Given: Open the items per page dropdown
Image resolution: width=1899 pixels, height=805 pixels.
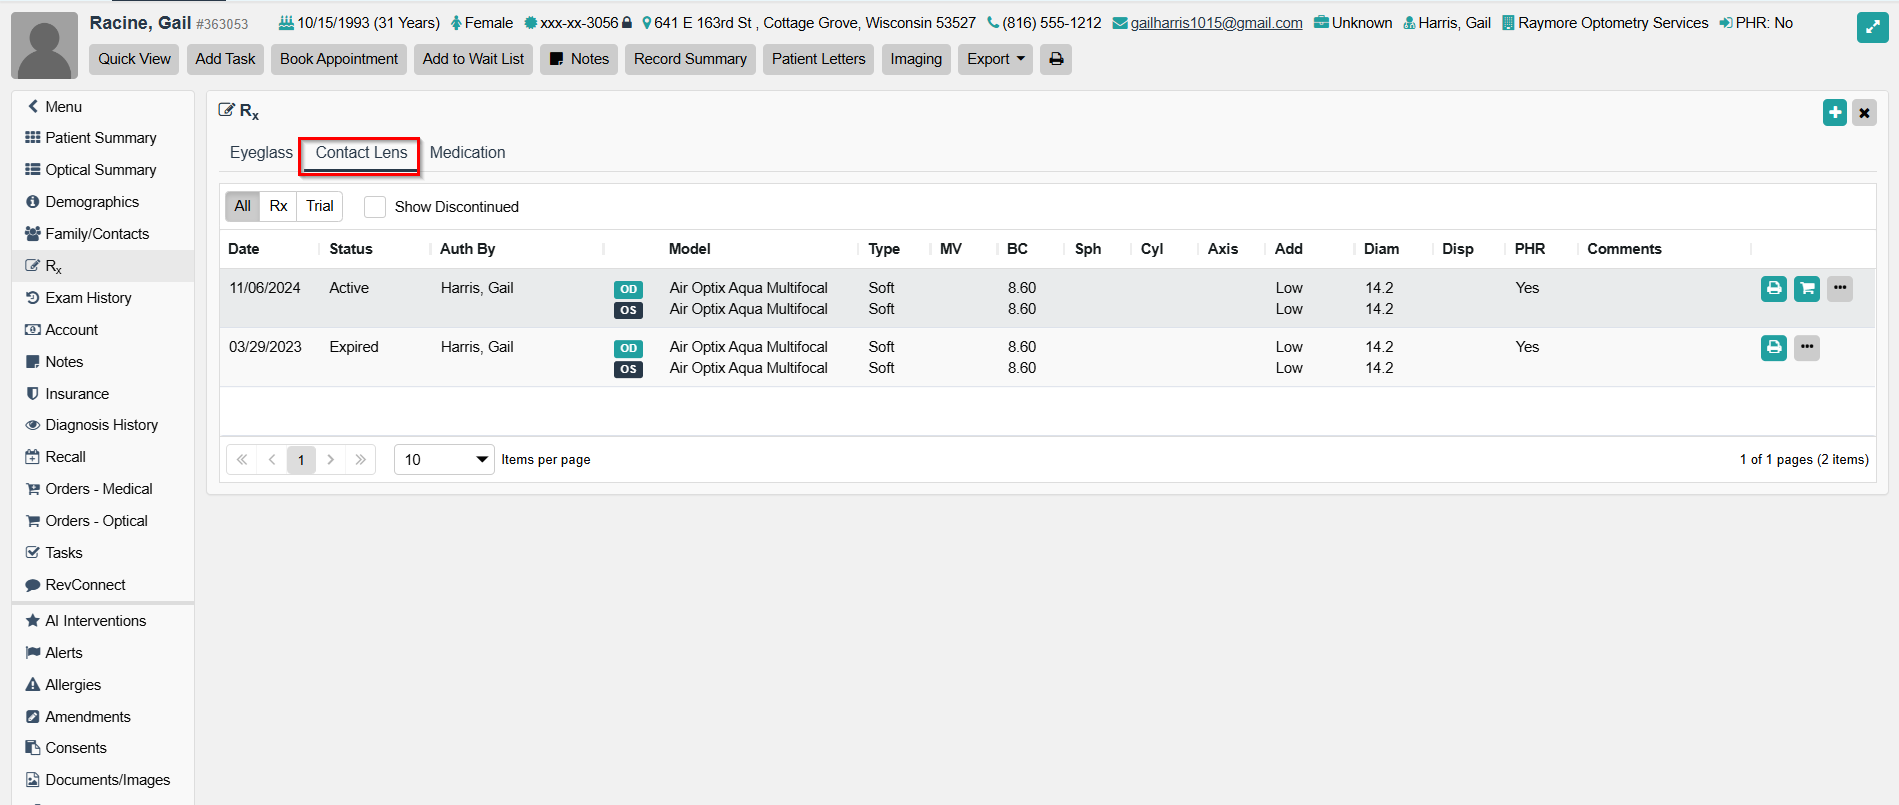Looking at the screenshot, I should pos(443,459).
